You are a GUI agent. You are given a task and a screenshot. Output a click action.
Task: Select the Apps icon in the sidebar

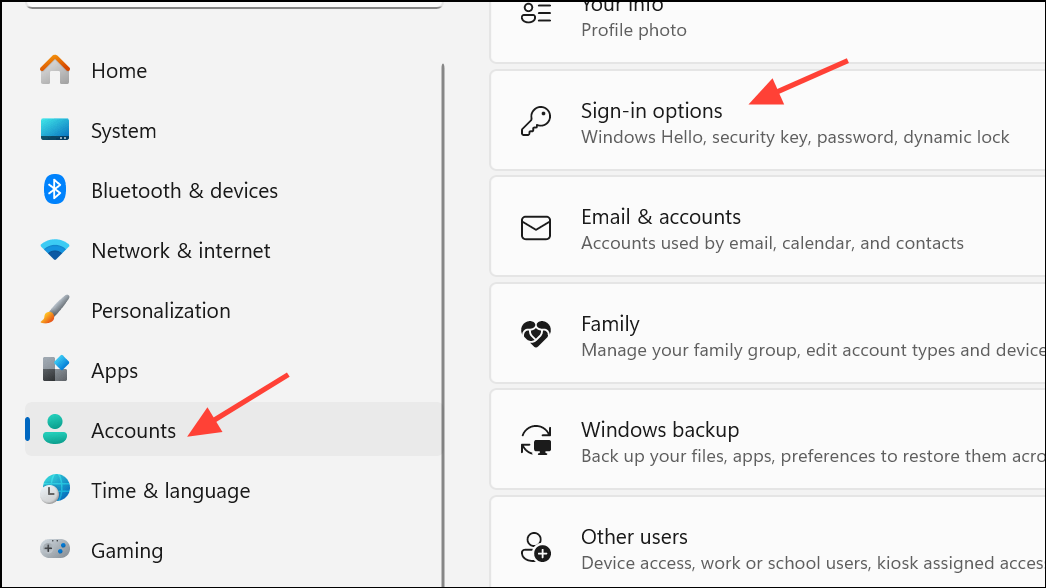point(54,370)
